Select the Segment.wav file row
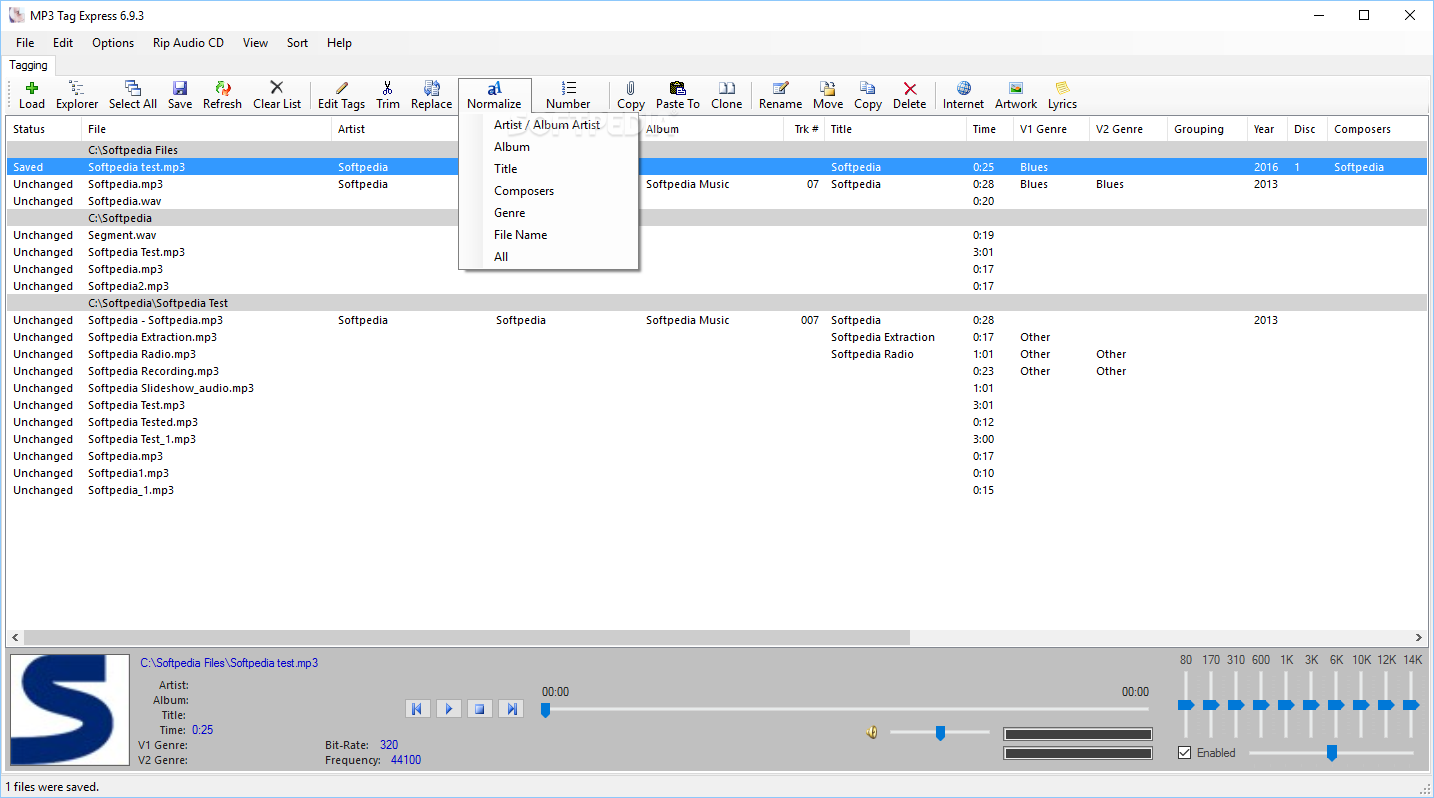This screenshot has height=798, width=1434. 717,235
